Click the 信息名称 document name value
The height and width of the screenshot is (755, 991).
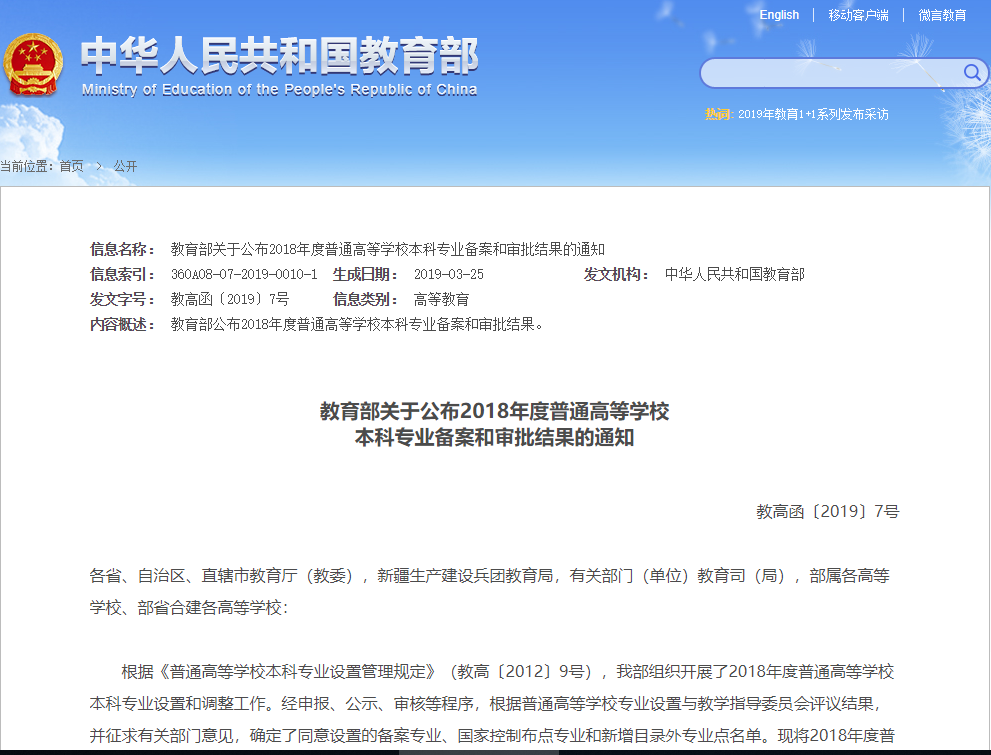coord(387,249)
